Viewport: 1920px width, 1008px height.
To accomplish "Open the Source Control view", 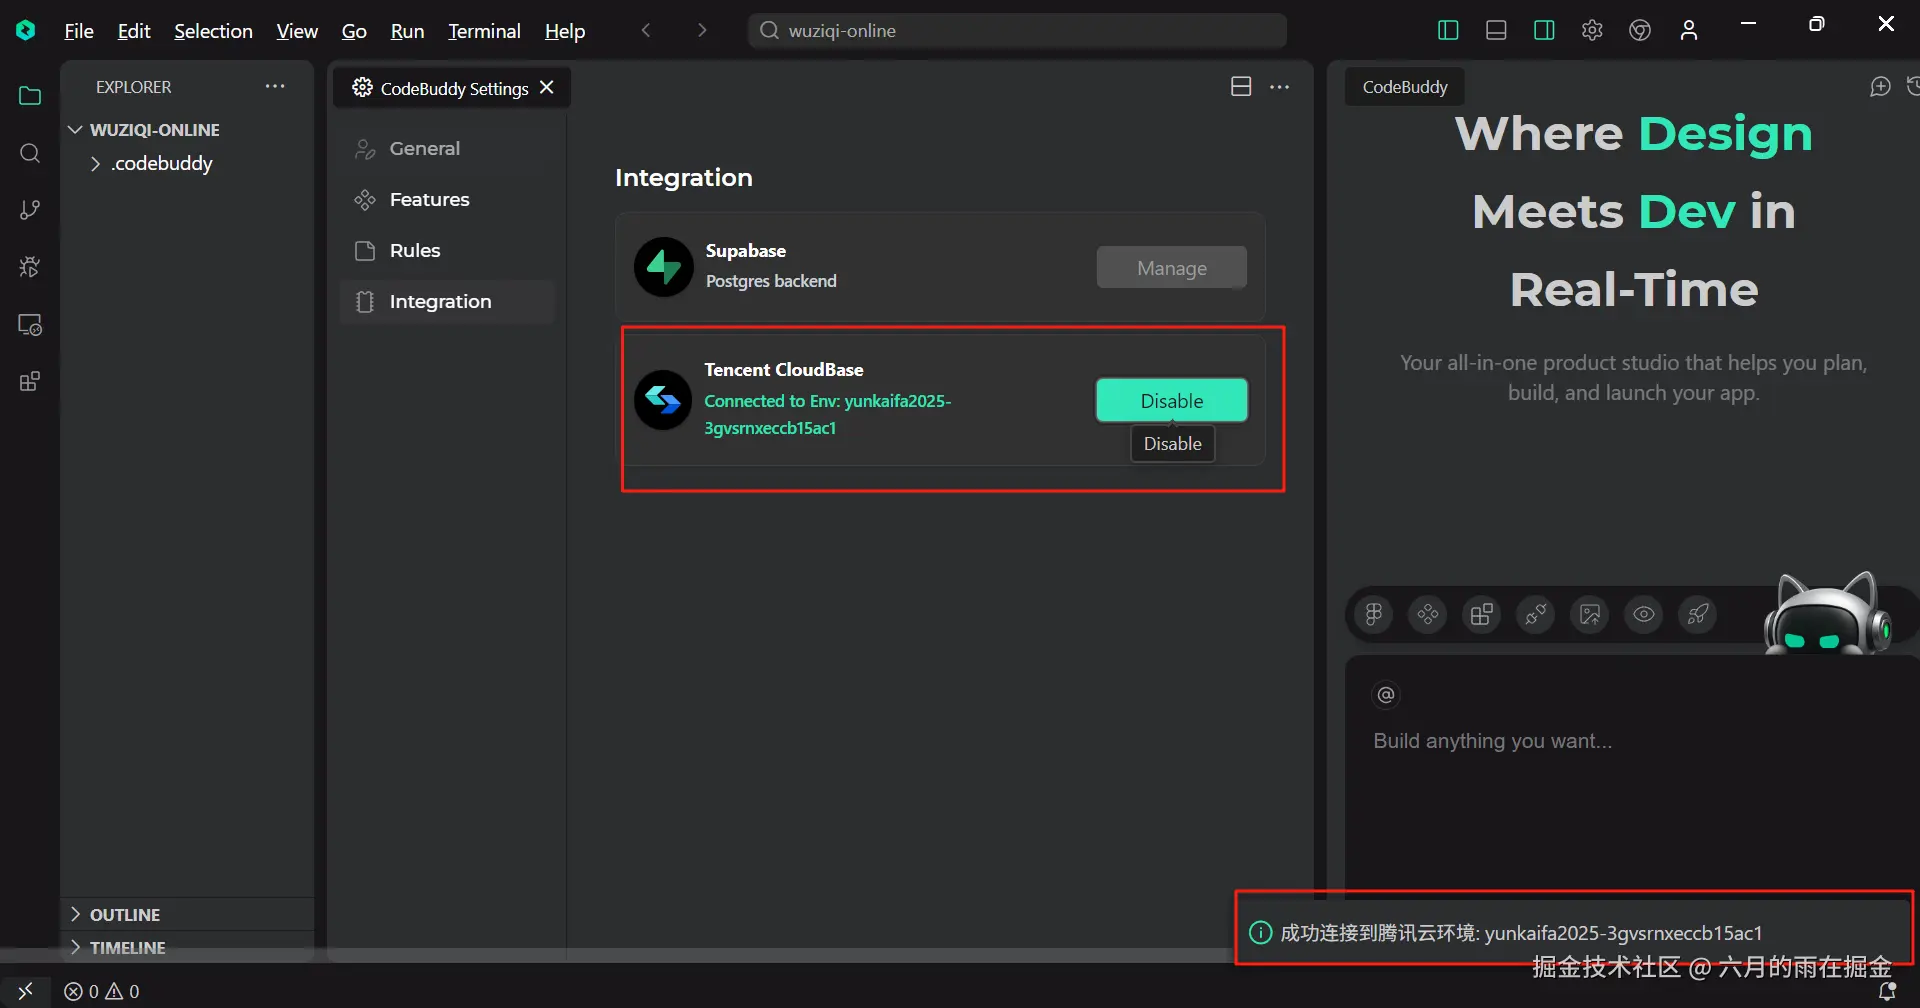I will (x=30, y=210).
